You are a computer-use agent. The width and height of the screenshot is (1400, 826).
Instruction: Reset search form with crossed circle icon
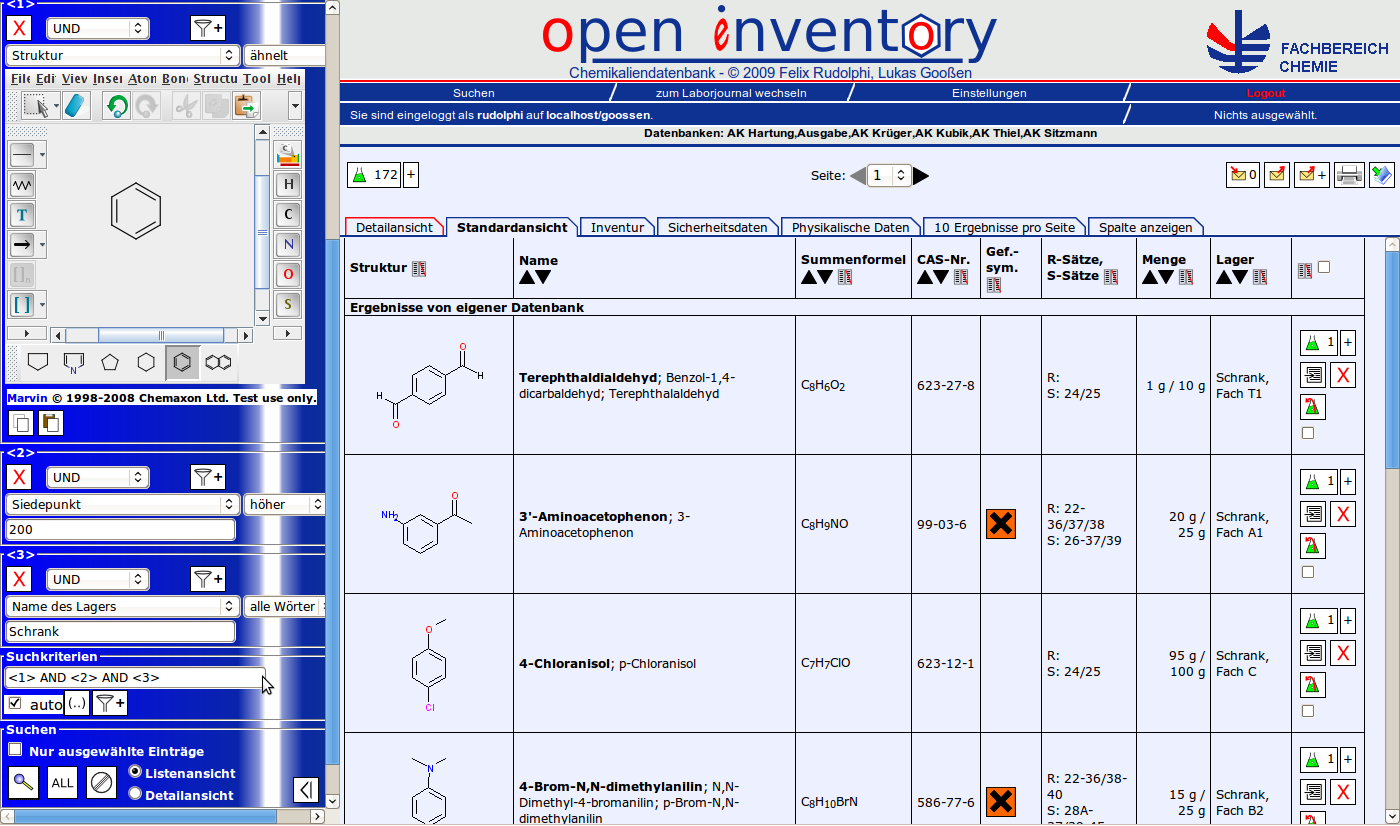[100, 783]
